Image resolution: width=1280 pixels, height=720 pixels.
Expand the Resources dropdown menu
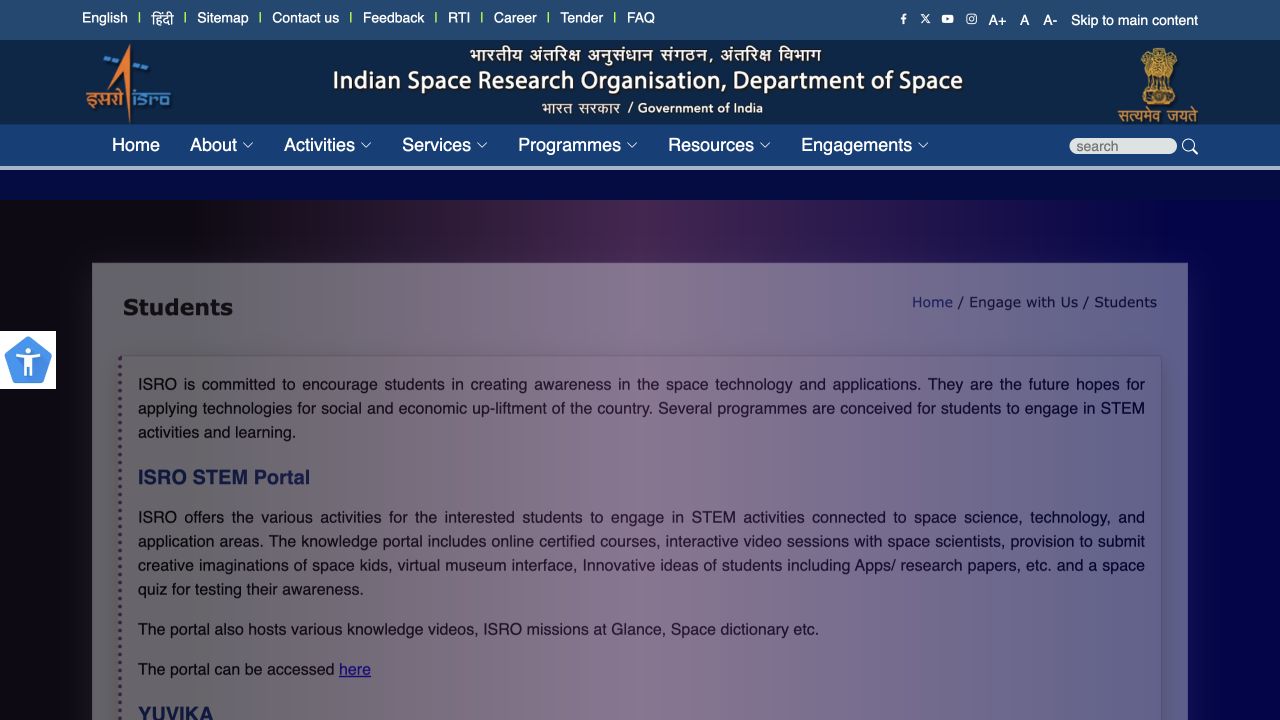[x=719, y=145]
